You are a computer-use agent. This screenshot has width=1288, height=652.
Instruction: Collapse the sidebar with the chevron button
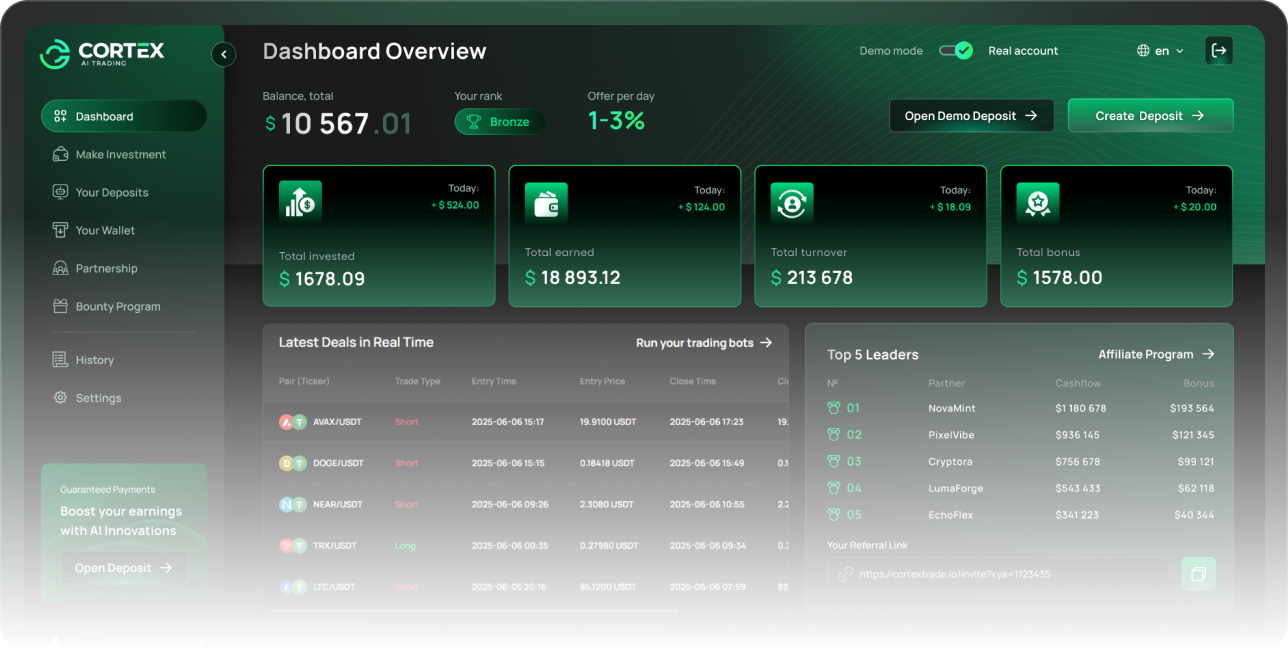pyautogui.click(x=223, y=54)
